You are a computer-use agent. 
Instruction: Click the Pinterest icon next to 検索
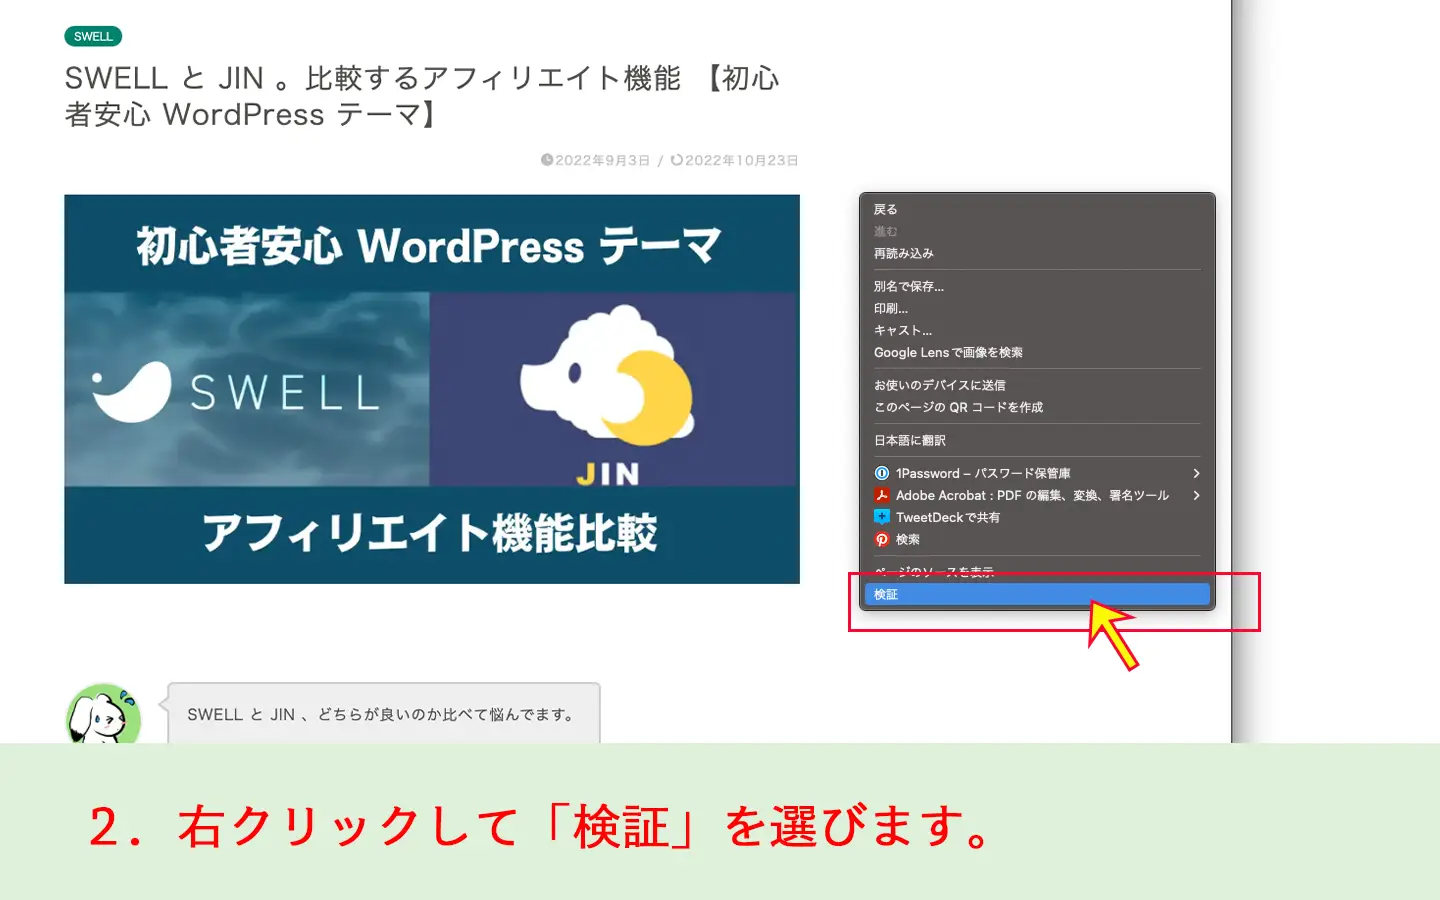coord(882,540)
